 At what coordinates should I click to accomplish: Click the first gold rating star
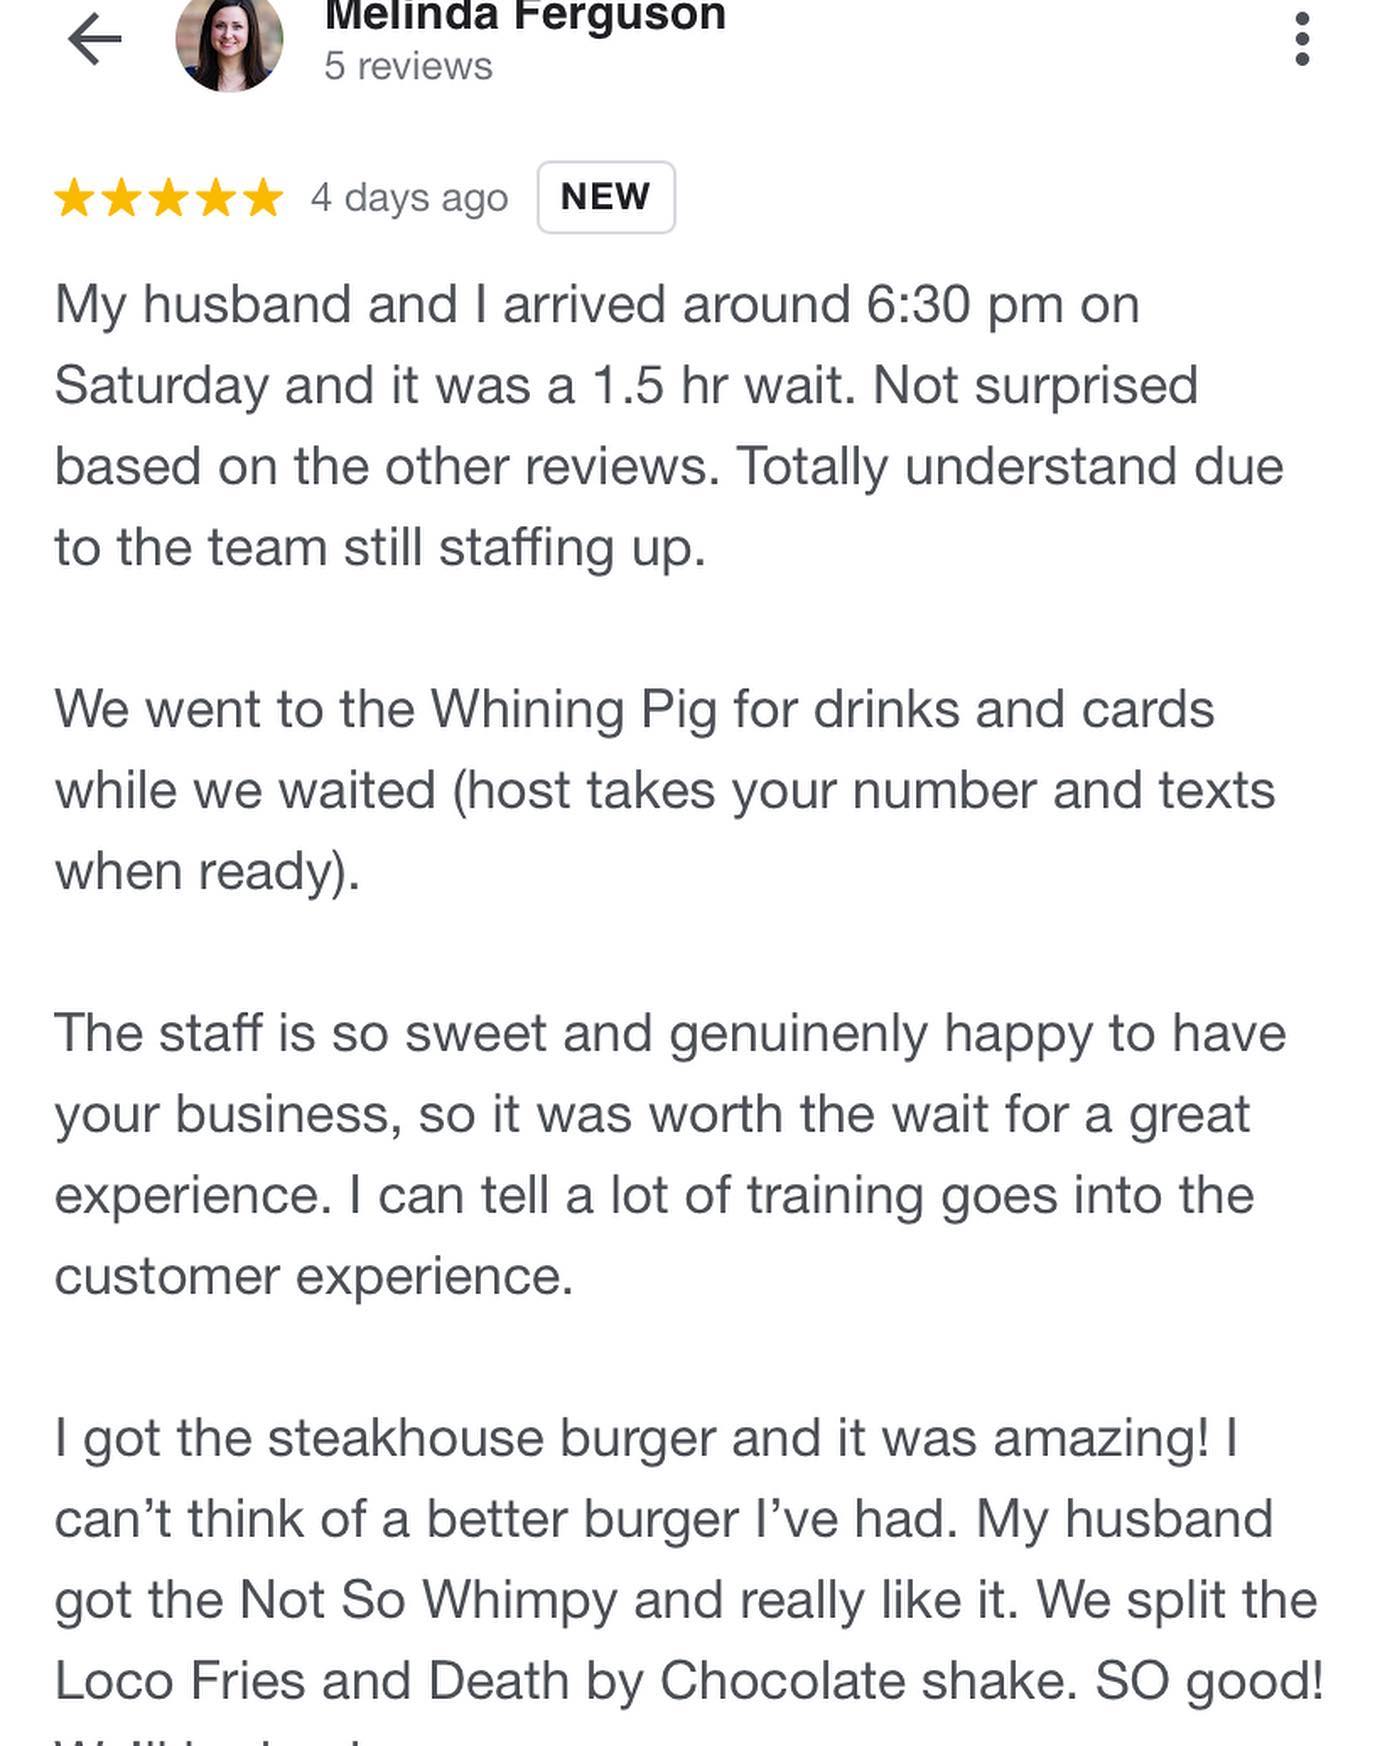(74, 198)
